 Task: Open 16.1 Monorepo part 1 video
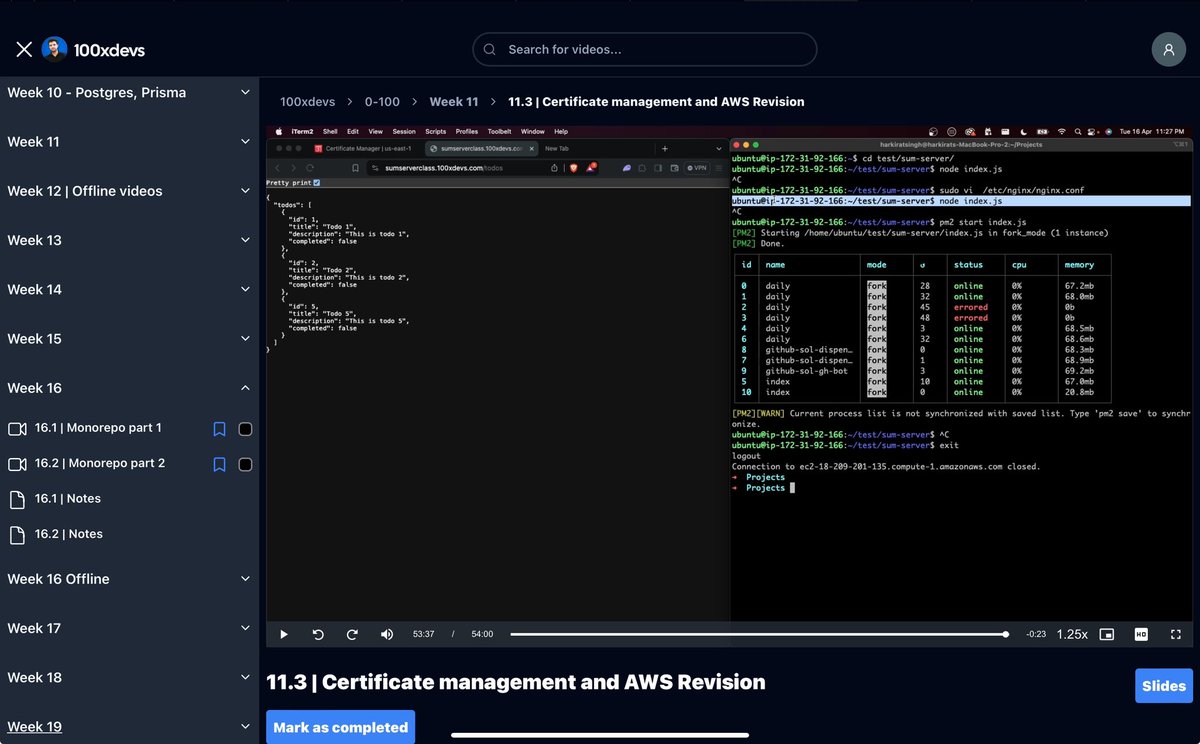98,428
